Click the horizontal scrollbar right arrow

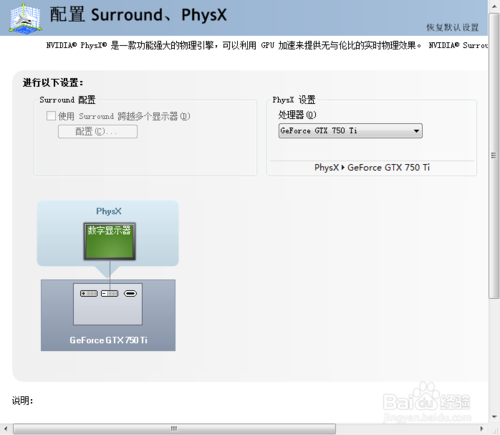481,428
